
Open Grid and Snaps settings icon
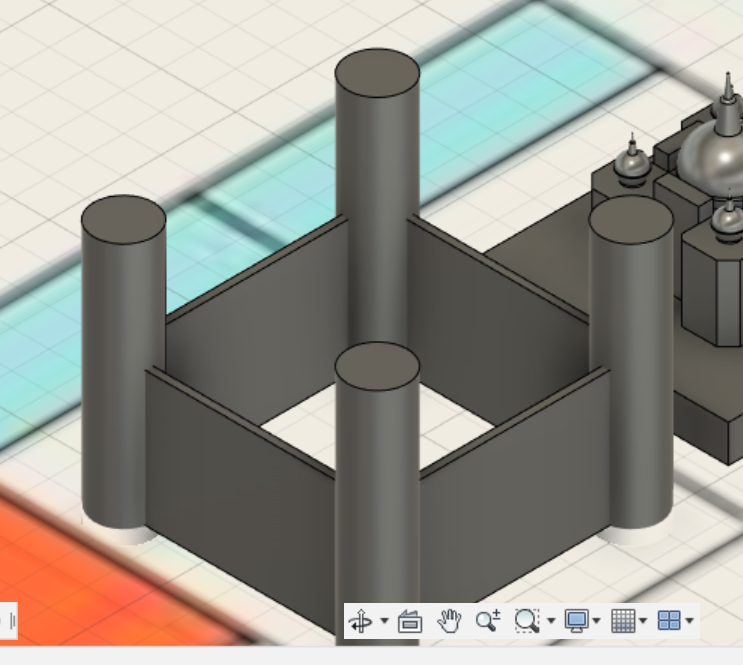(623, 620)
